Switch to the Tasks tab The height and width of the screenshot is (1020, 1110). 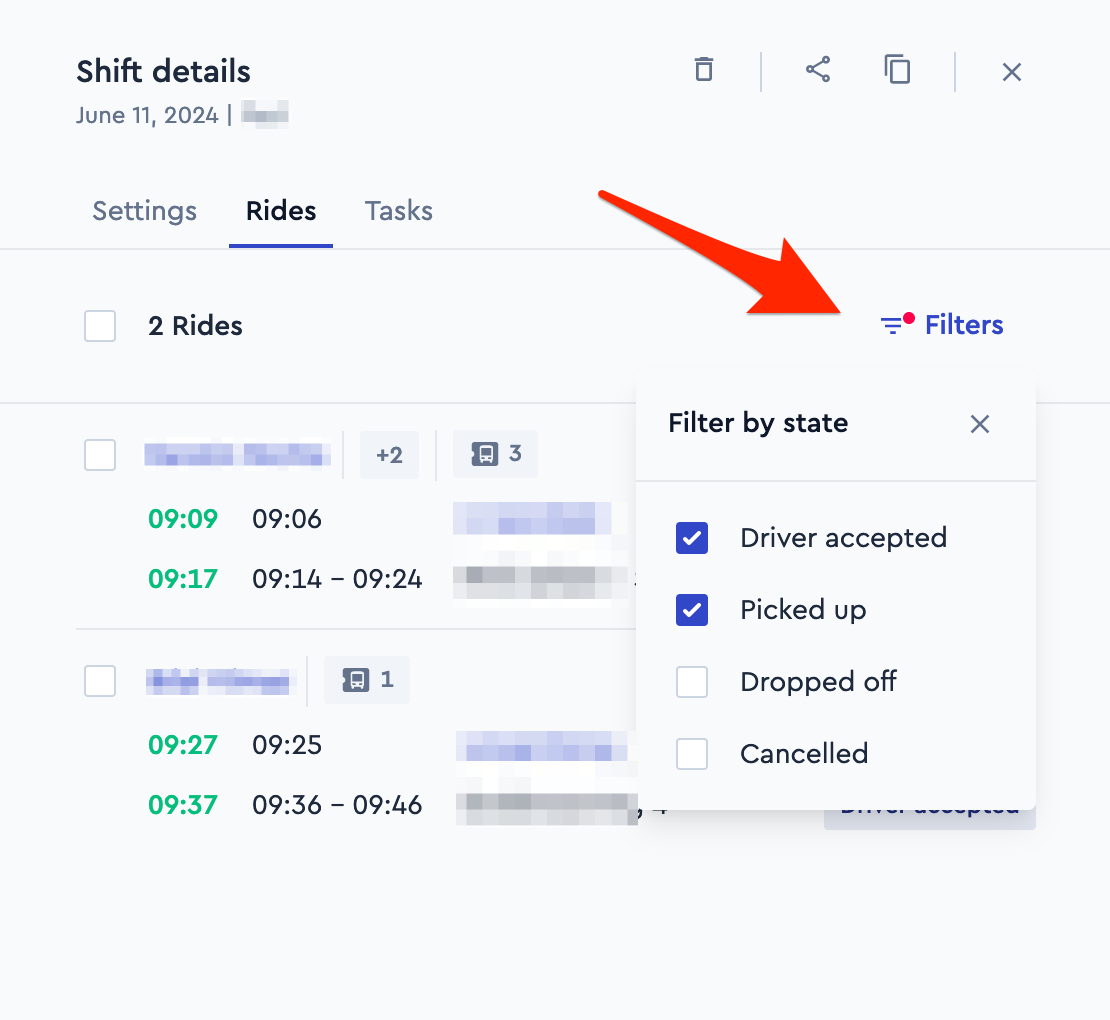(399, 211)
